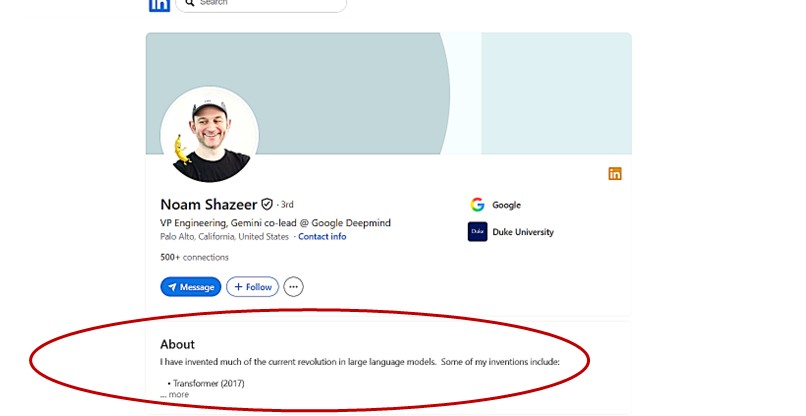Click the Noam Shazeer name heading
The height and width of the screenshot is (416, 806).
[x=208, y=204]
